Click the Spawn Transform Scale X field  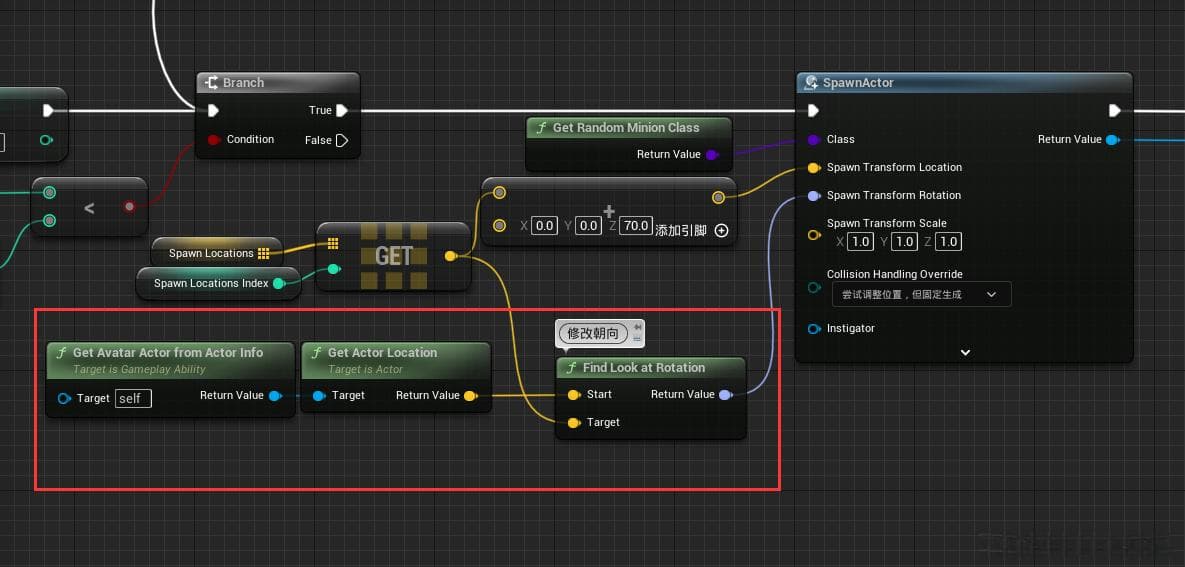[x=860, y=242]
